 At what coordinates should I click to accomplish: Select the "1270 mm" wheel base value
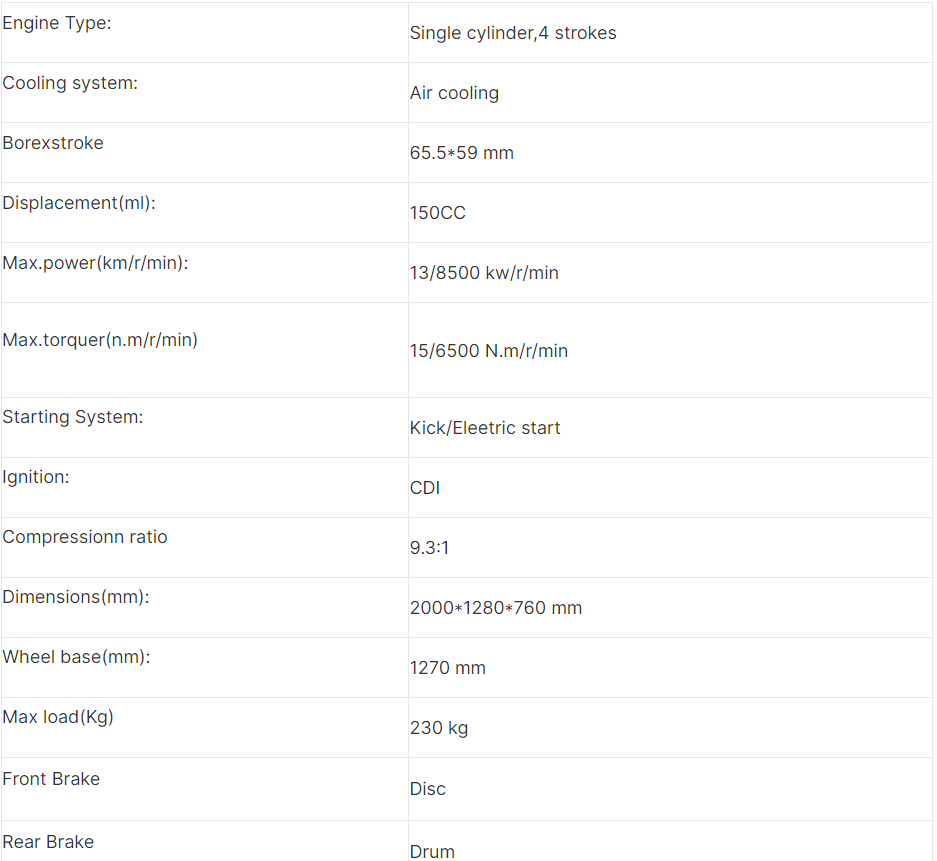pyautogui.click(x=448, y=668)
